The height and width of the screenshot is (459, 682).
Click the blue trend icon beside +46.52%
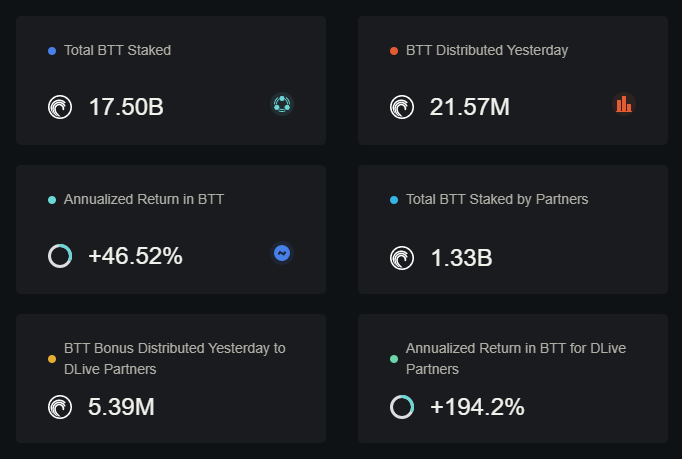pos(282,253)
